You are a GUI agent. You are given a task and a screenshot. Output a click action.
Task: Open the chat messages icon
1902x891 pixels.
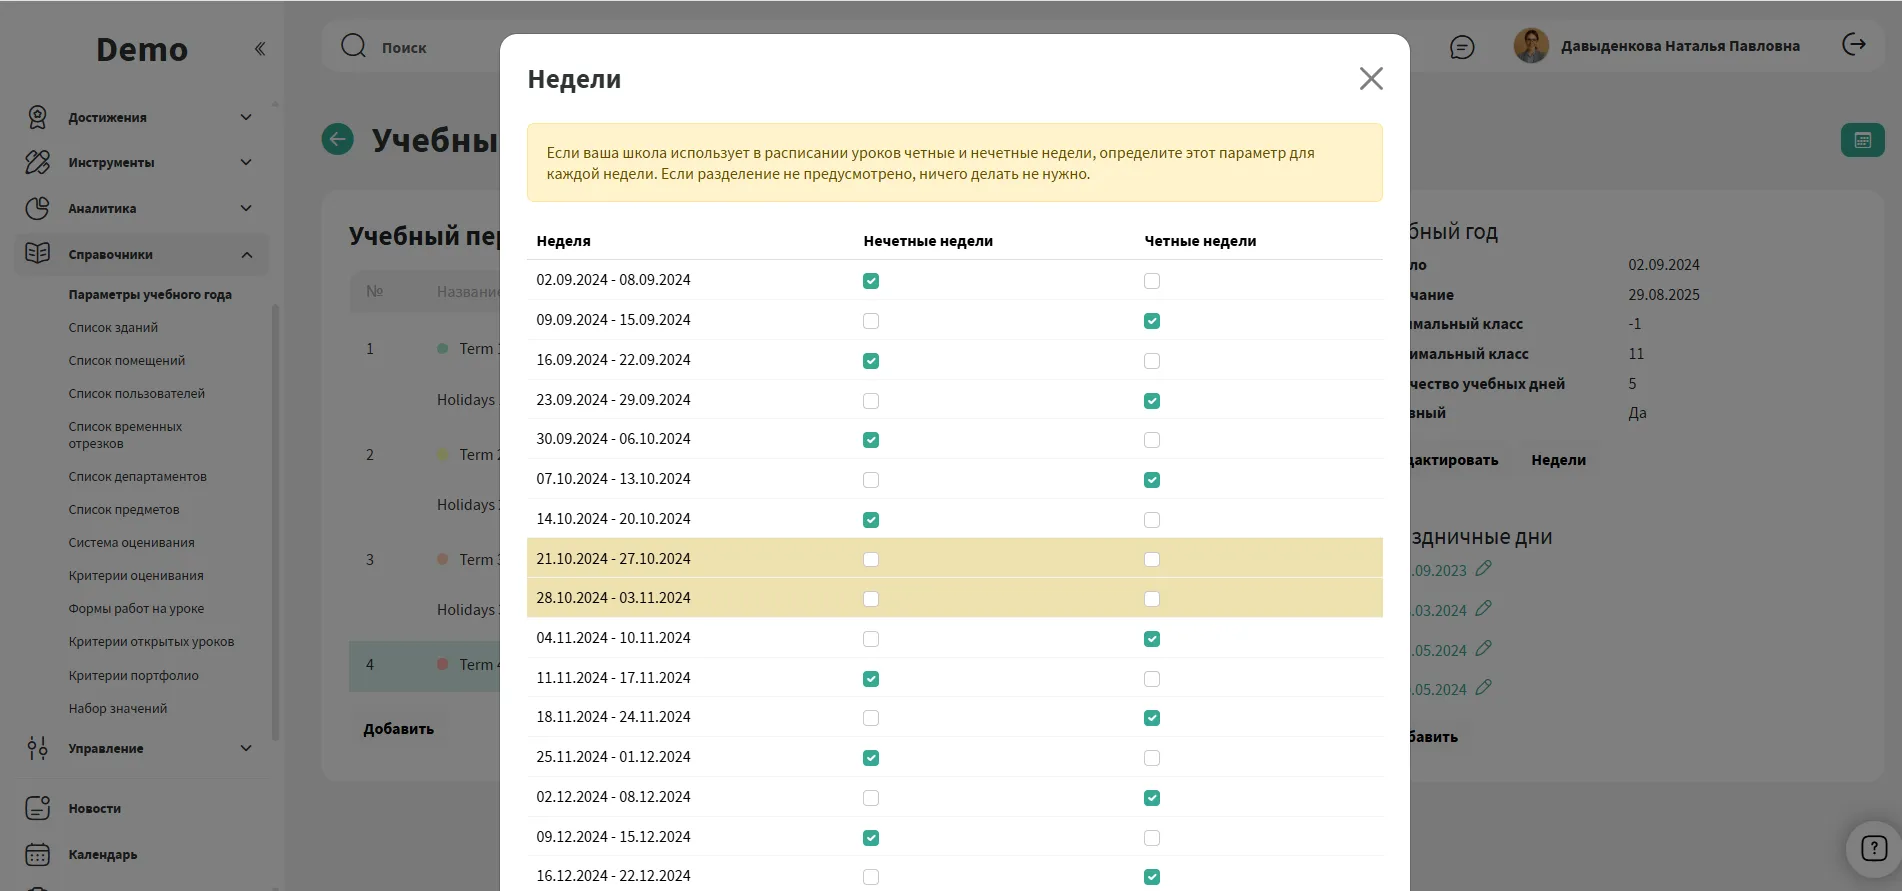pyautogui.click(x=1462, y=47)
